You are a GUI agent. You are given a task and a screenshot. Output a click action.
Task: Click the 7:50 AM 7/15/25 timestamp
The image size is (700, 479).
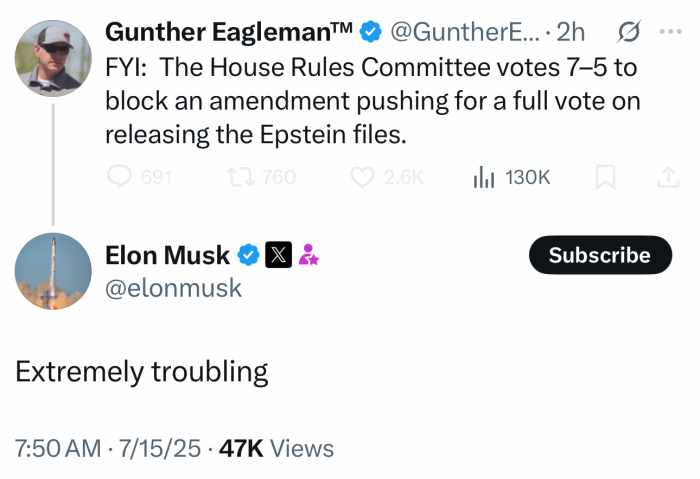108,448
